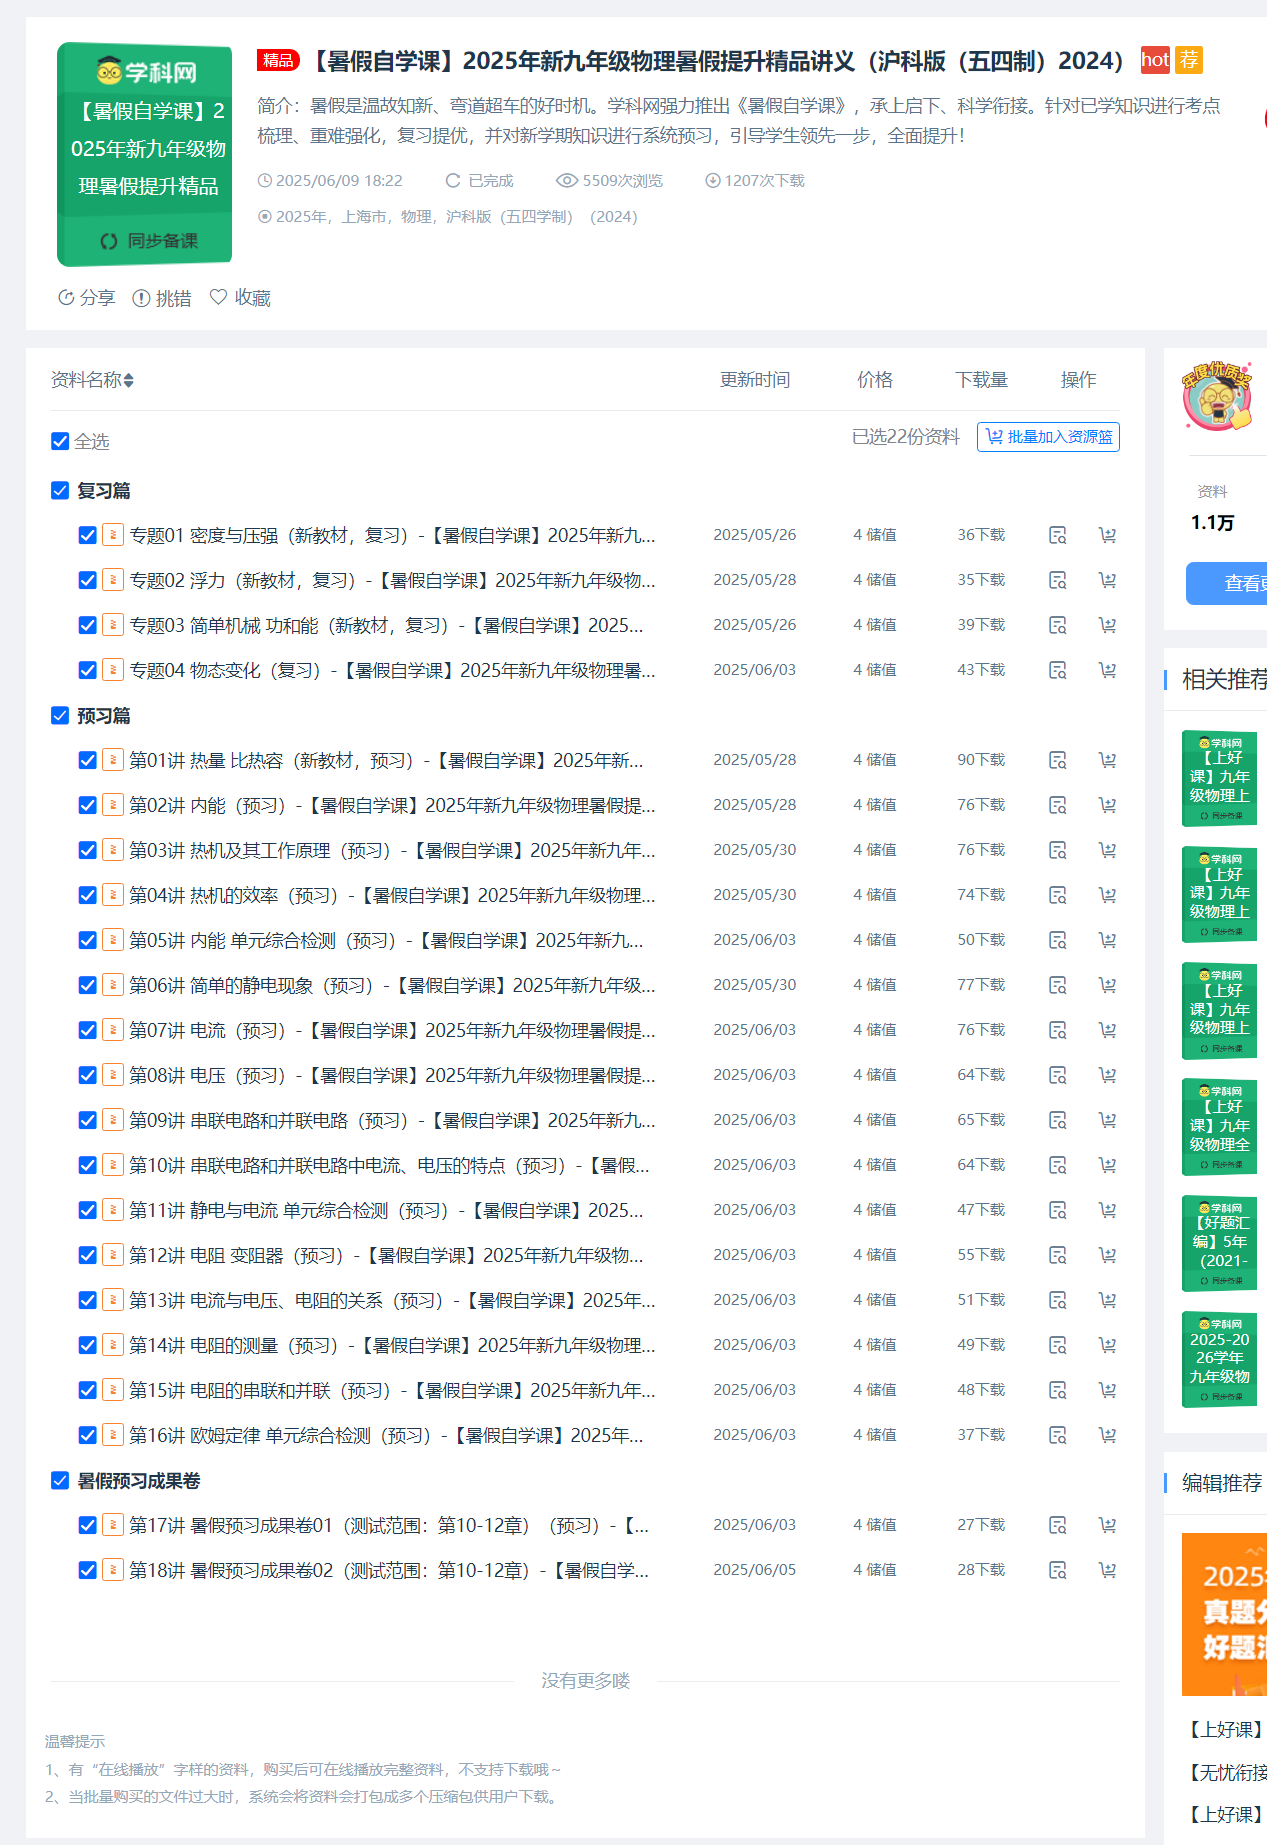Deselect 专题01 密度与压强 checkbox
Viewport: 1267px width, 1845px height.
pyautogui.click(x=87, y=535)
